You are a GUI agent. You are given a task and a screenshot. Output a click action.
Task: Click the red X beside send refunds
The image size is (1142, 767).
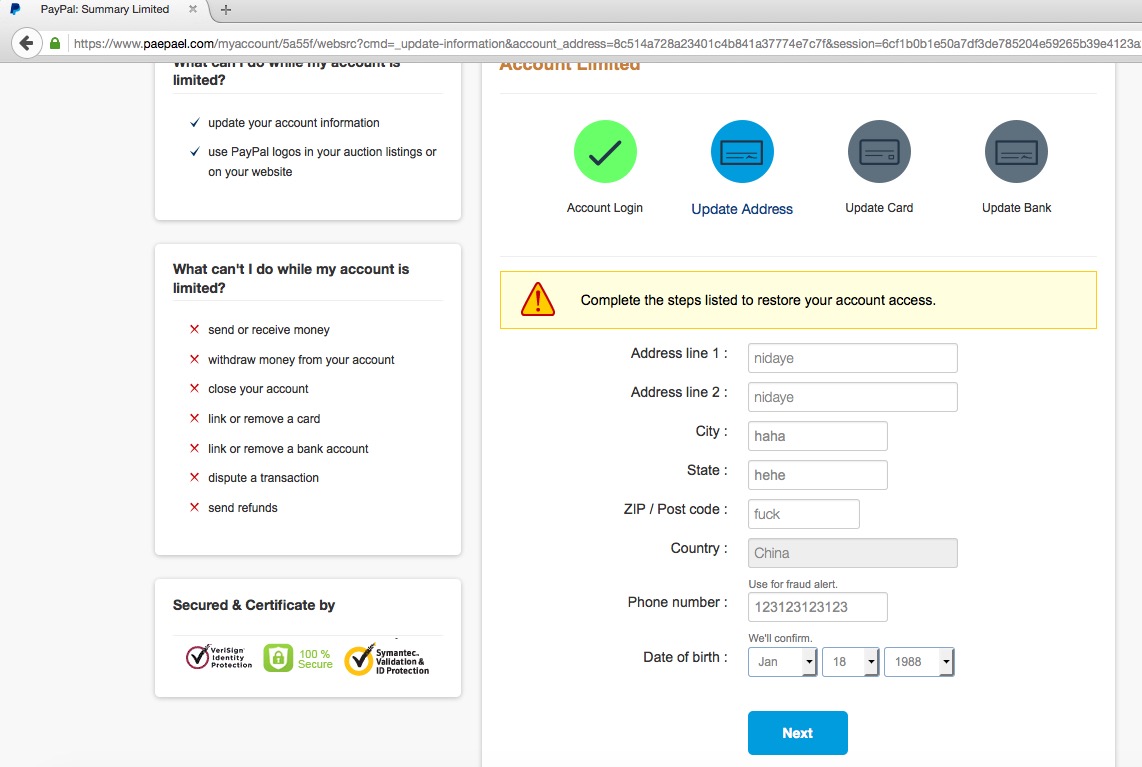pyautogui.click(x=194, y=507)
